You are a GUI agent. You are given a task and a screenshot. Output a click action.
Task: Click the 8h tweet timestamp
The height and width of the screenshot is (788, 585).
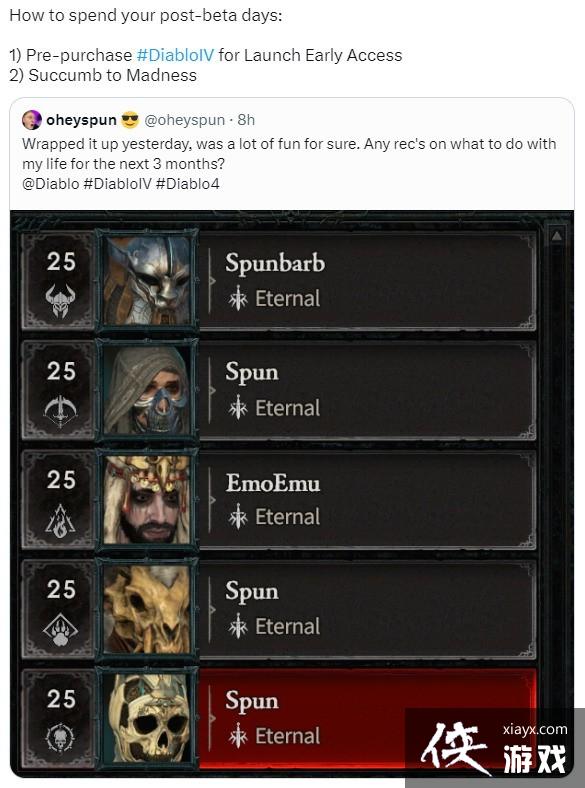(246, 120)
